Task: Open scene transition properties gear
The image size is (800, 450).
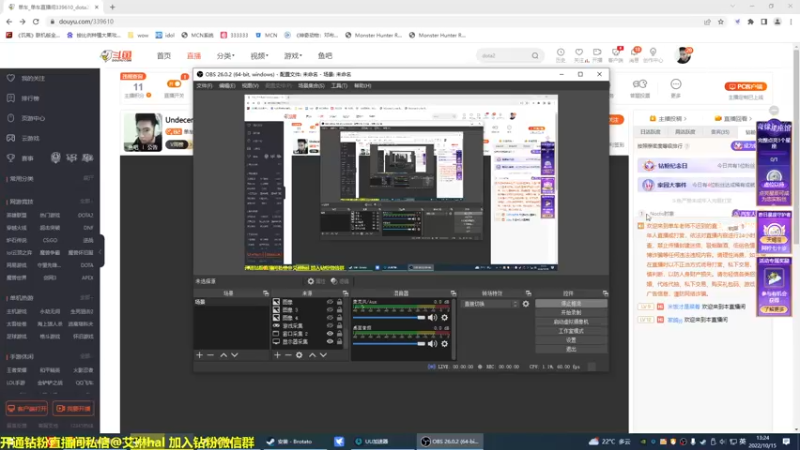Action: (x=526, y=304)
